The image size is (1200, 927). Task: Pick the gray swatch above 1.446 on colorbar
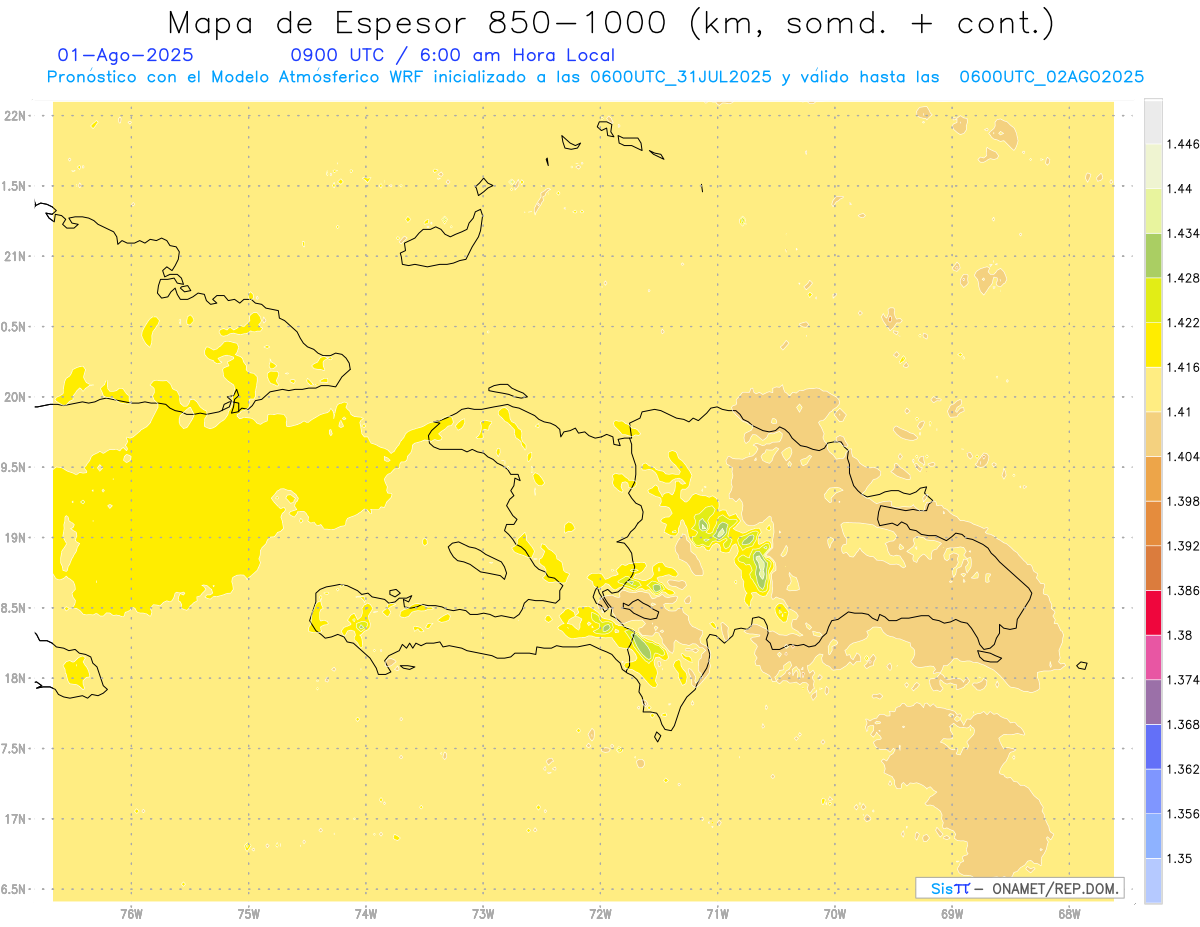tap(1153, 121)
